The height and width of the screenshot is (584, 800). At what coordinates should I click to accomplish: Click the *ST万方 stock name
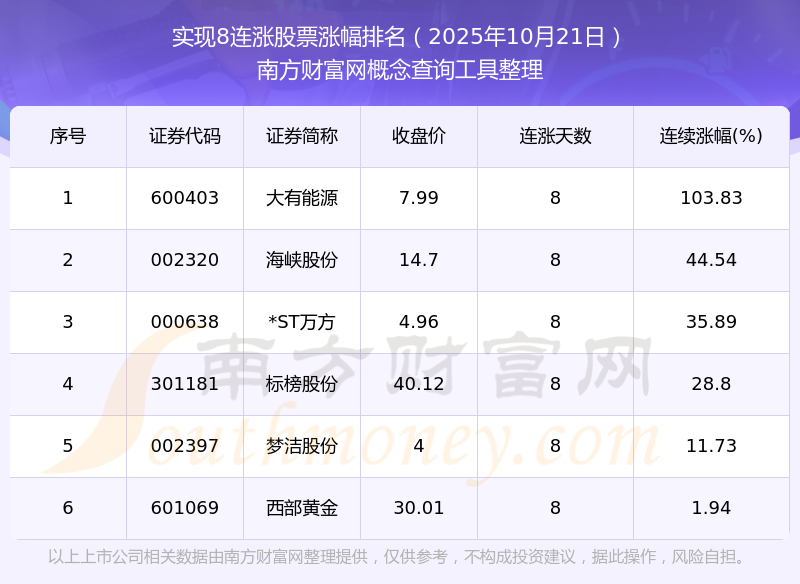click(302, 322)
